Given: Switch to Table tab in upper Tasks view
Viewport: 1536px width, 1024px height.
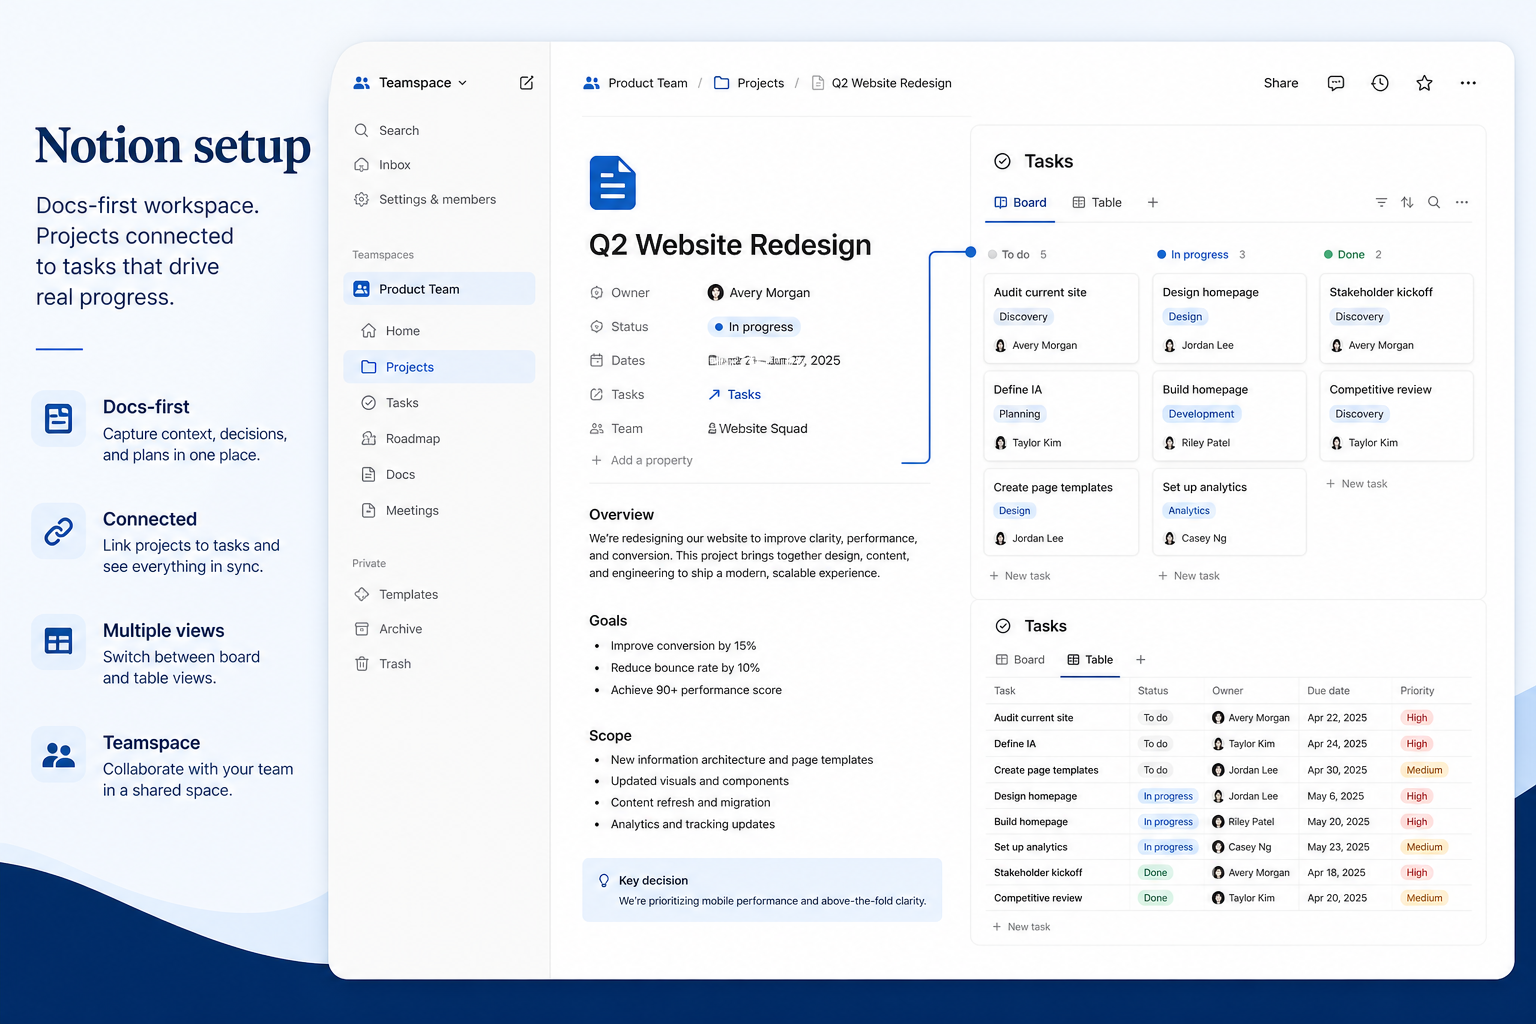Looking at the screenshot, I should (1097, 203).
